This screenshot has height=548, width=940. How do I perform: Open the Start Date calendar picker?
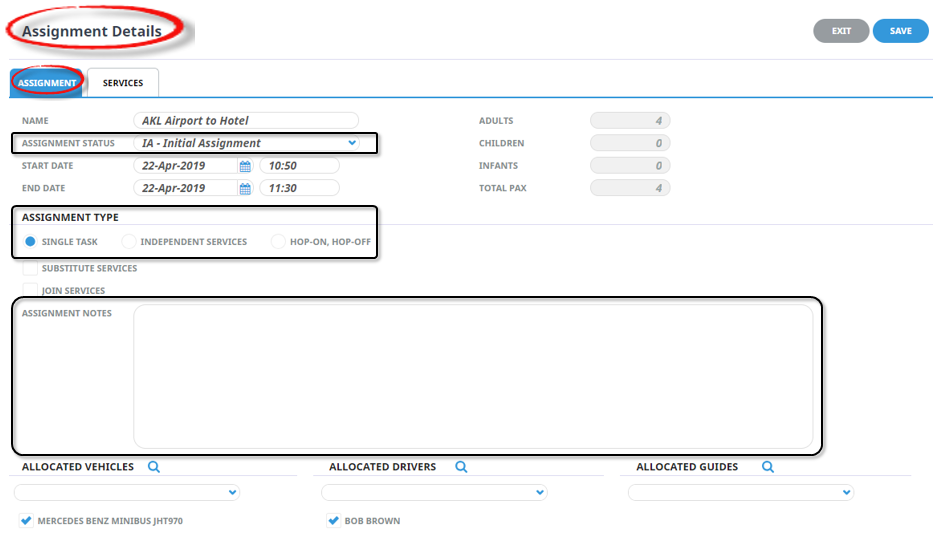(x=245, y=166)
